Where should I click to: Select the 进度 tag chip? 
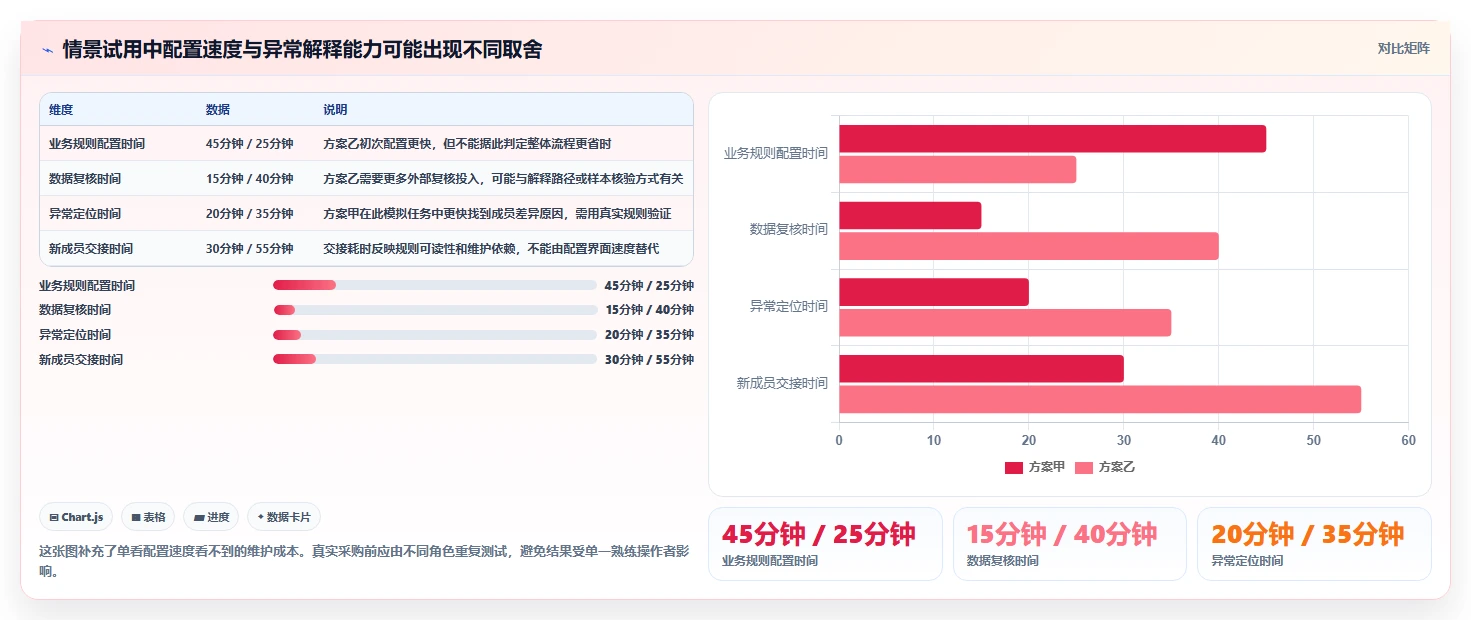point(211,517)
